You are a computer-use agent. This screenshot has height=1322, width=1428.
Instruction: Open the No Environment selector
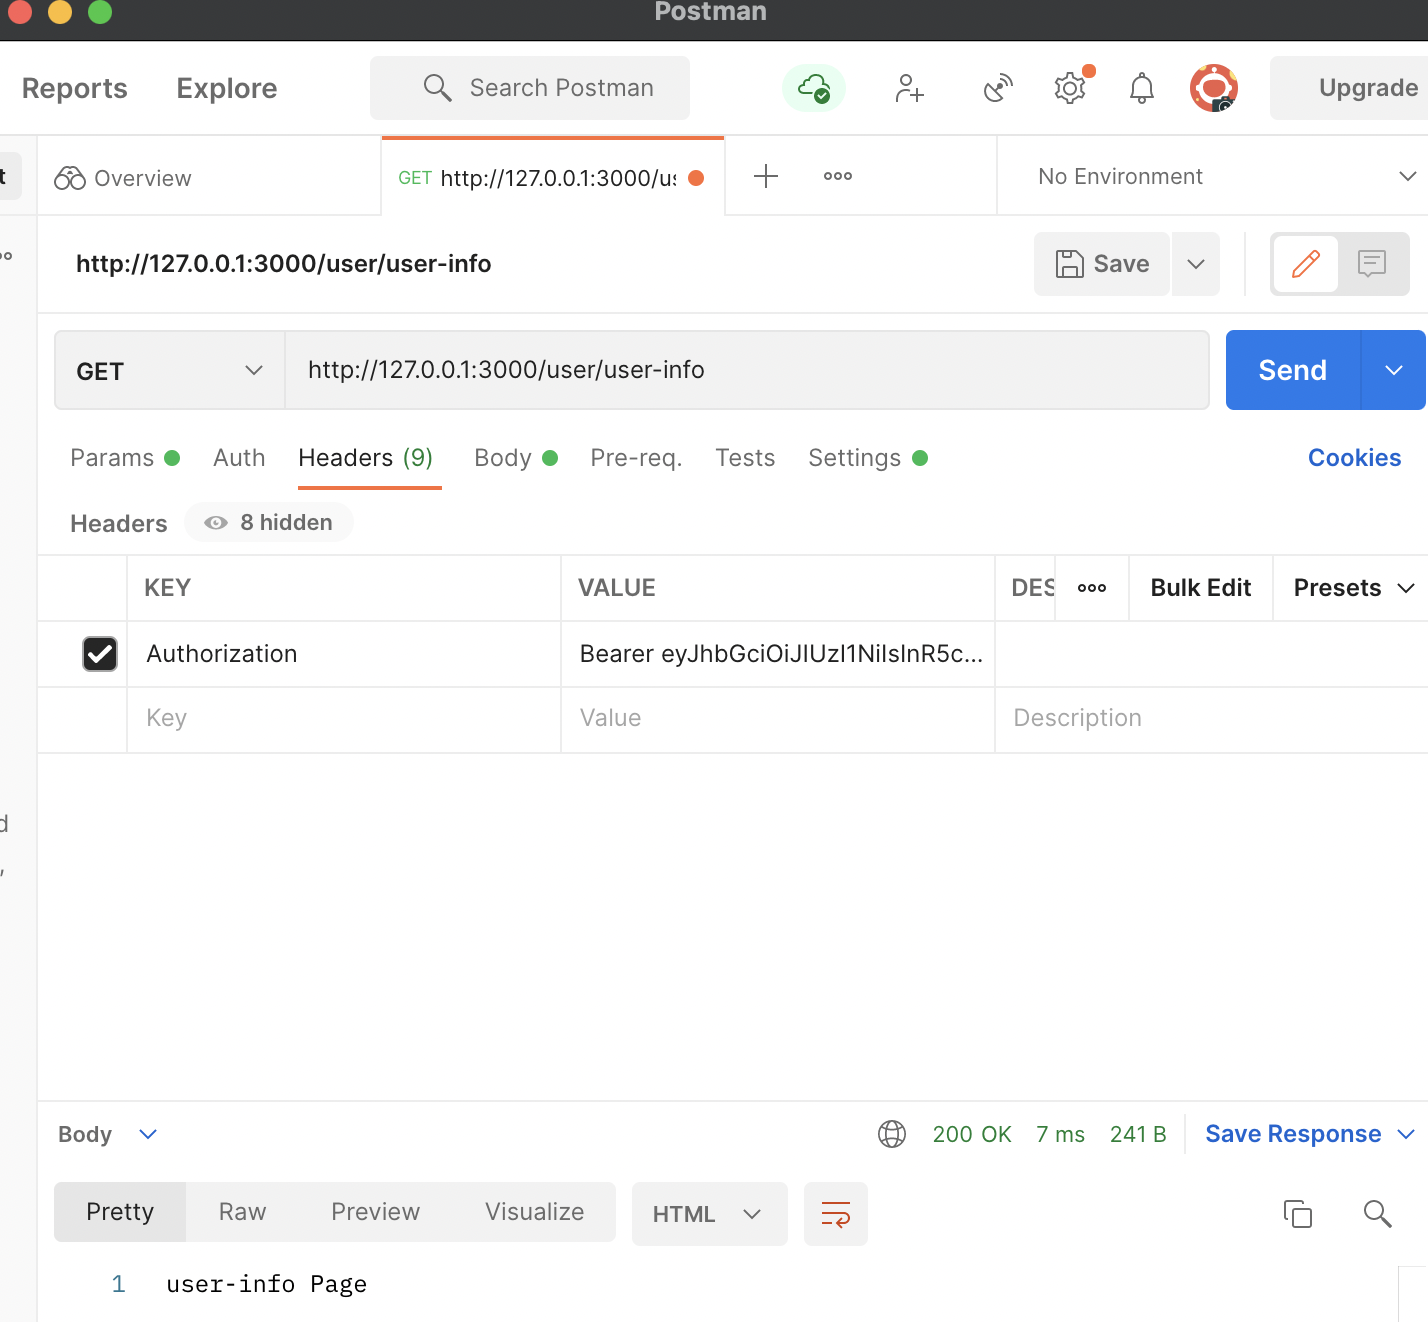tap(1226, 177)
